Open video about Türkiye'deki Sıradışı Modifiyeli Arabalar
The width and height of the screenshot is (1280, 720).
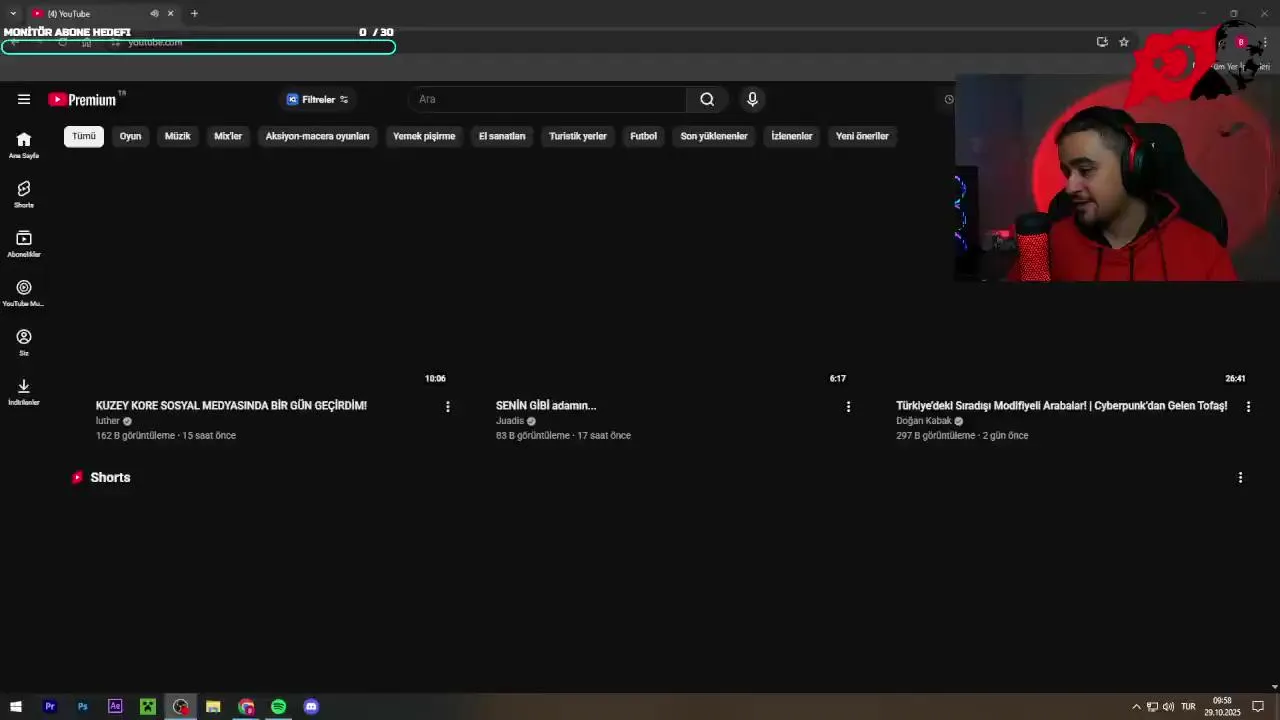tap(1062, 405)
